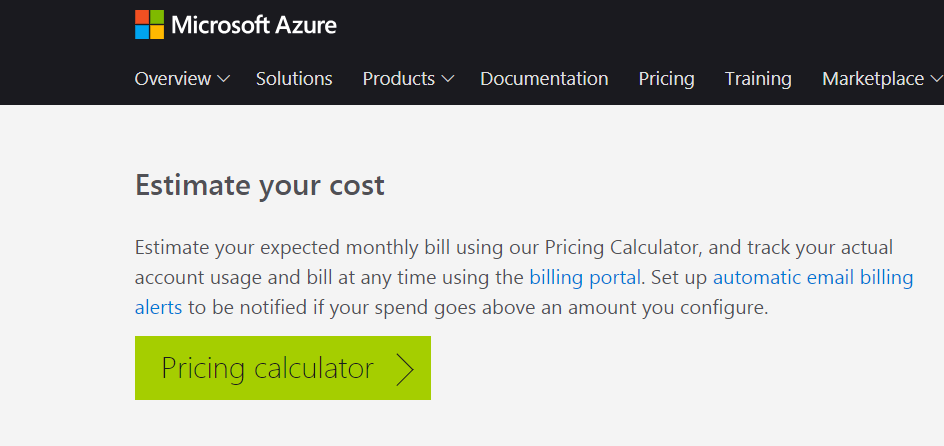
Task: Click the 'Estimate your cost' heading
Action: pos(260,186)
